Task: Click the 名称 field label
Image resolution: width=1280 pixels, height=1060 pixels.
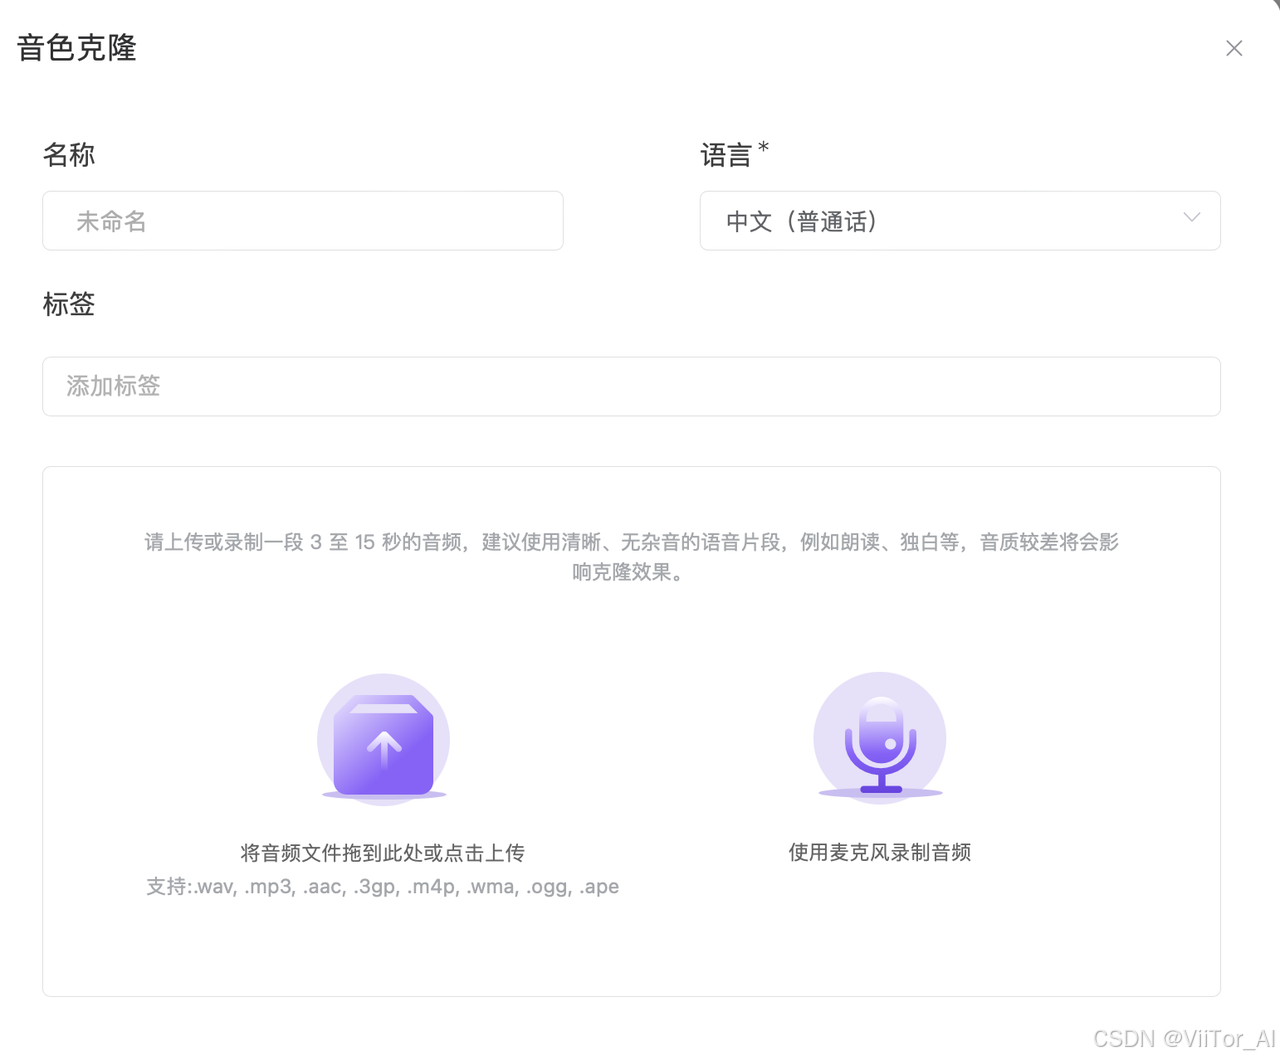Action: point(69,155)
